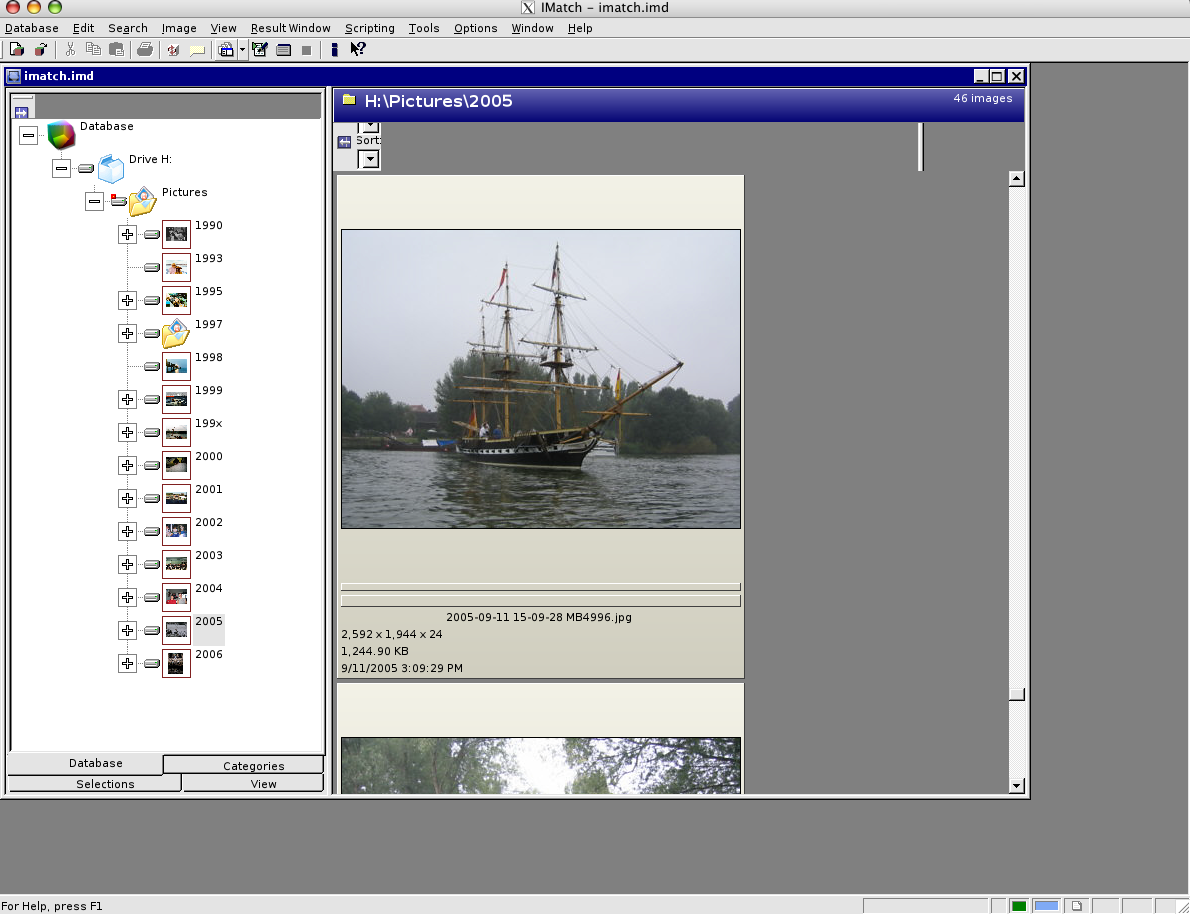This screenshot has width=1190, height=914.
Task: Click the result window layout icon
Action: pos(226,50)
